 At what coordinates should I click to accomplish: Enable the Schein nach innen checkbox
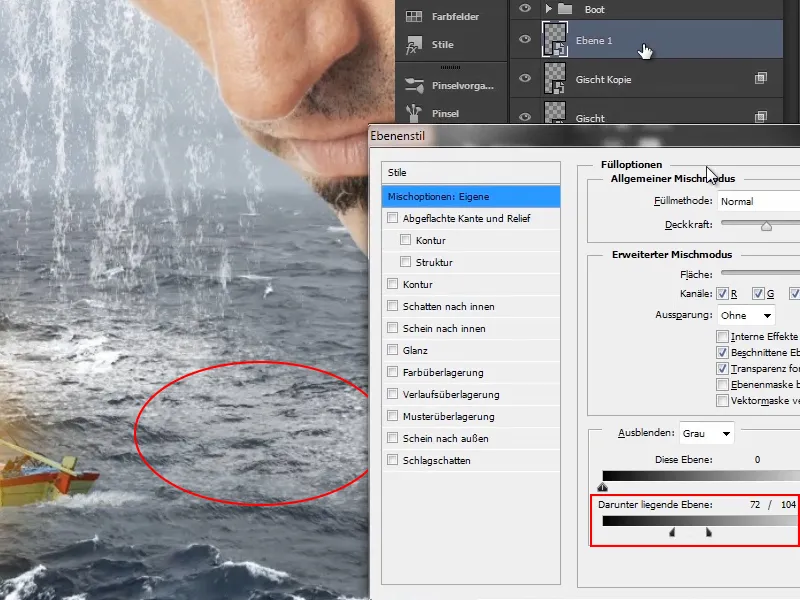click(x=392, y=328)
